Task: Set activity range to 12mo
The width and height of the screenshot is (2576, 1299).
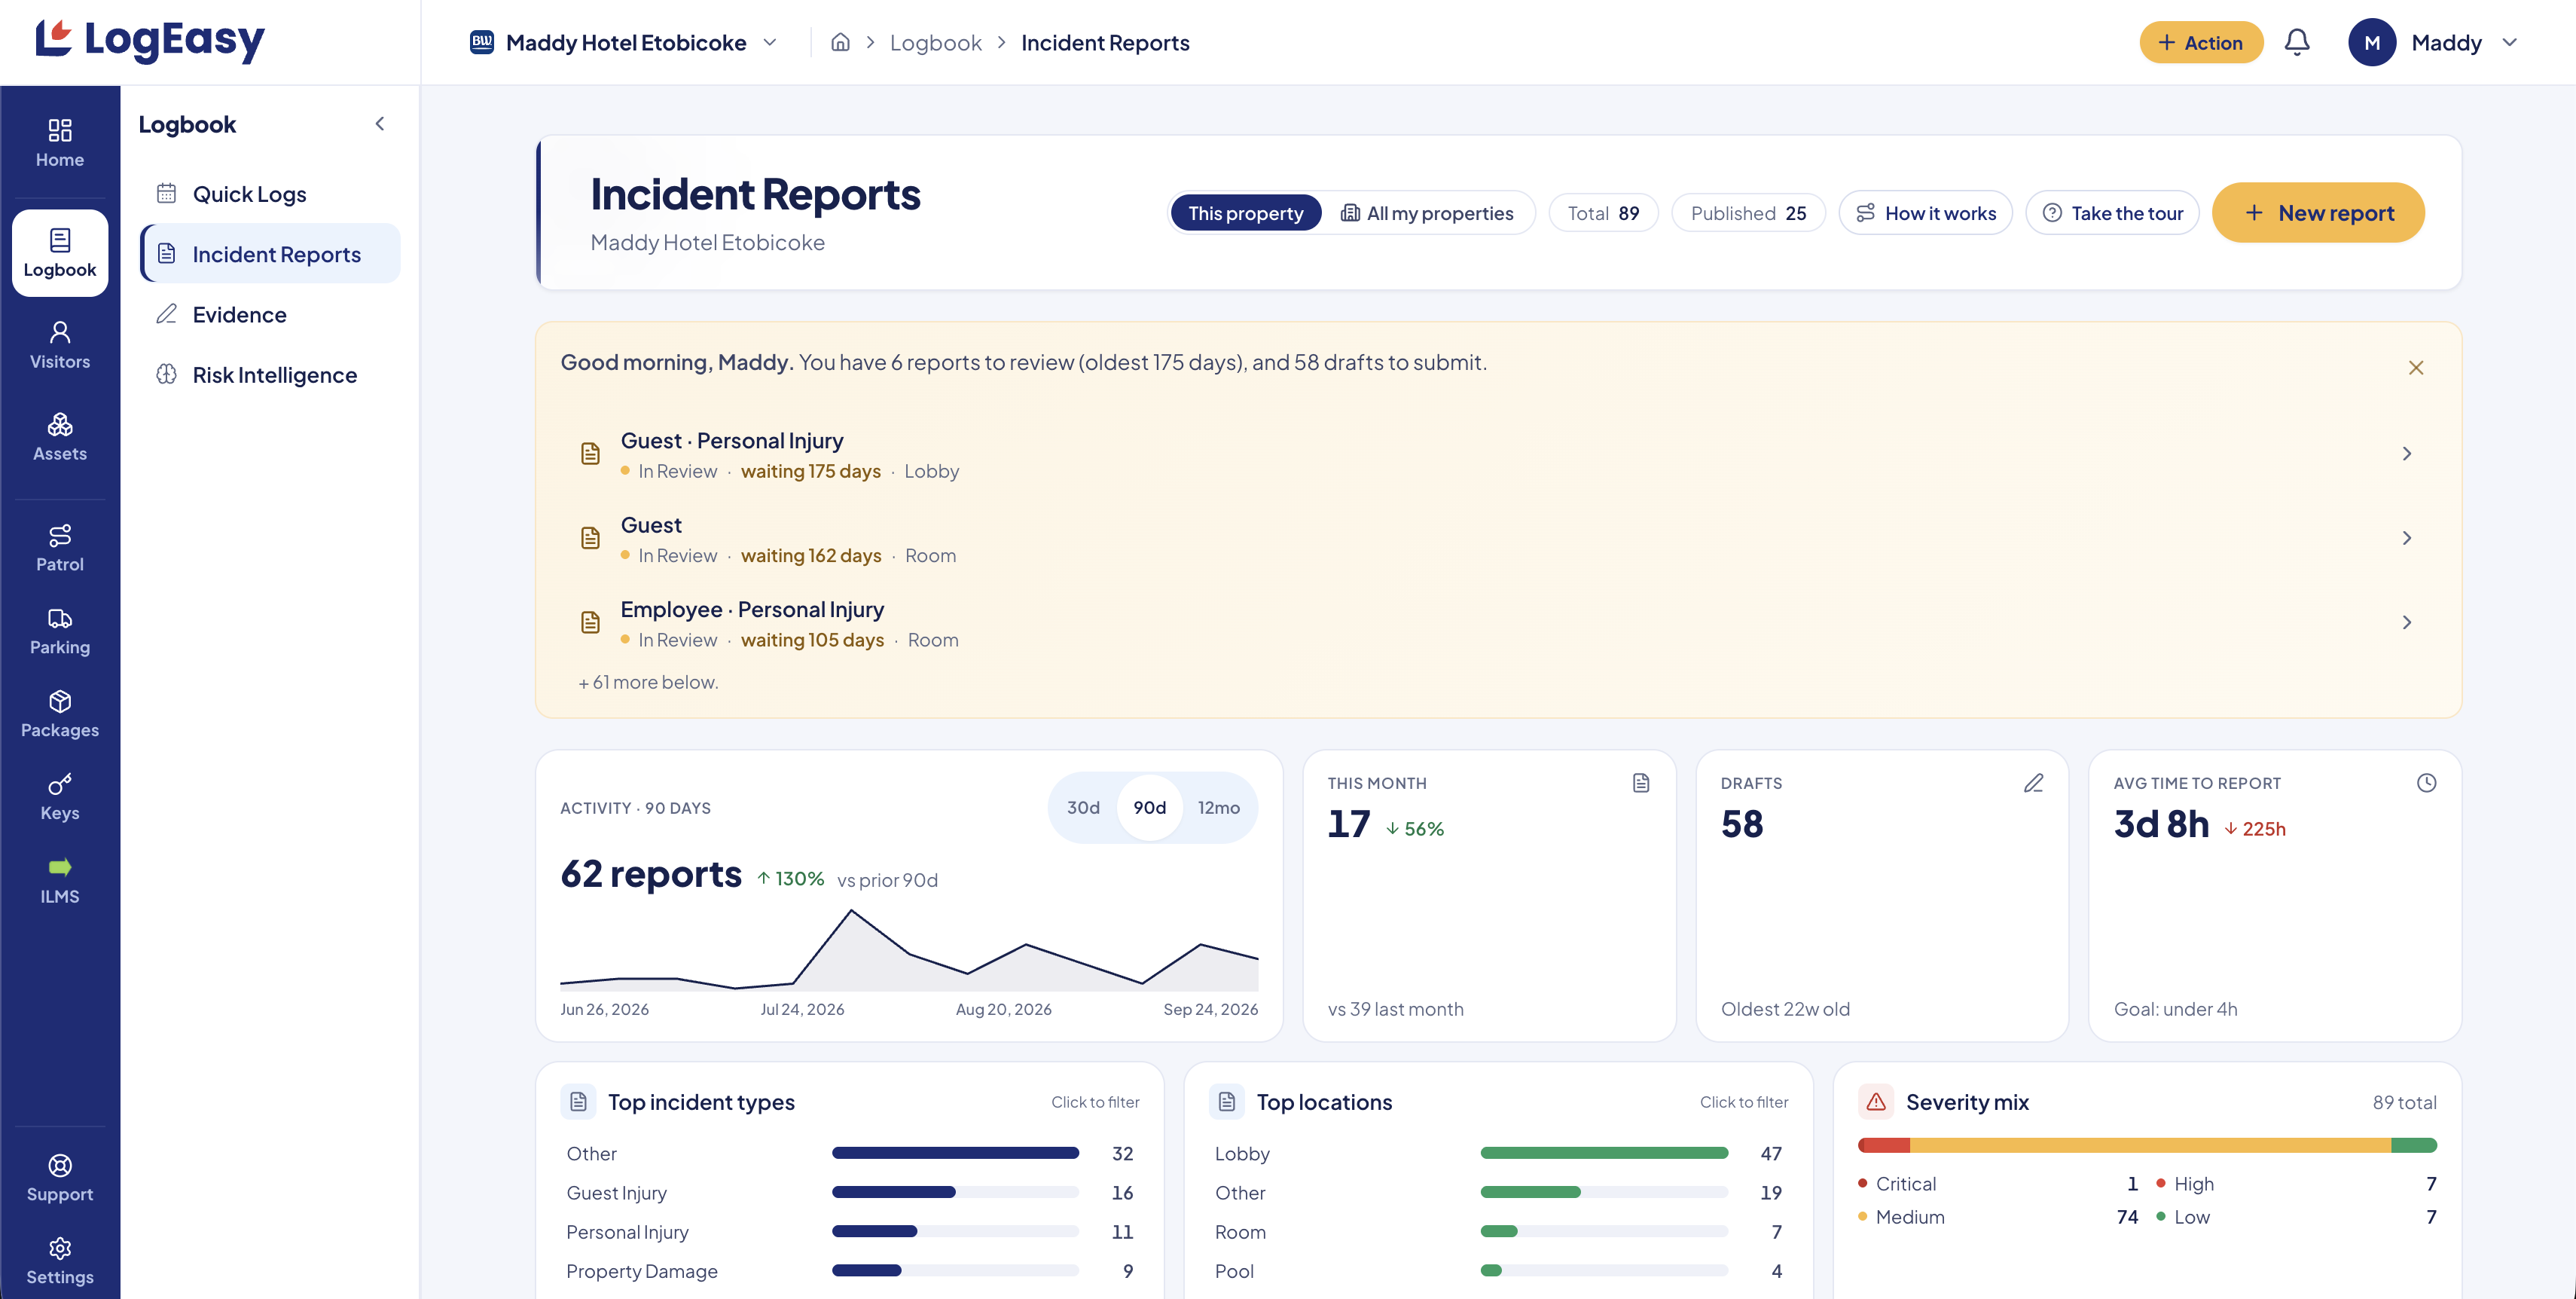Action: tap(1218, 807)
